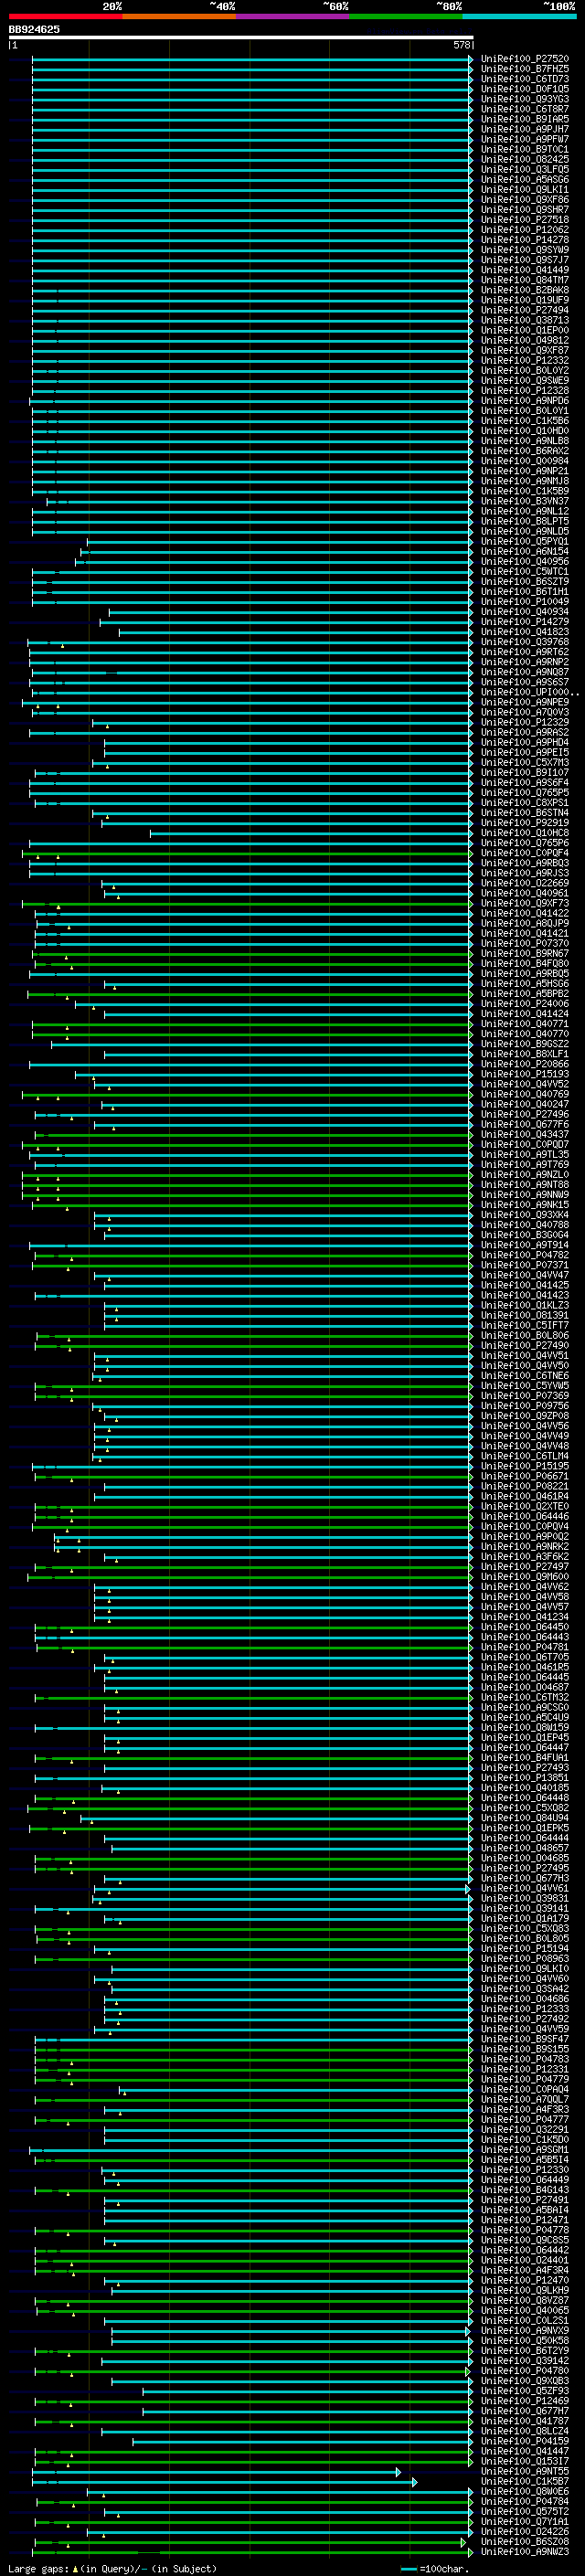Image resolution: width=585 pixels, height=2576 pixels.
Task: Select the query label BB924625
Action: [x=34, y=30]
